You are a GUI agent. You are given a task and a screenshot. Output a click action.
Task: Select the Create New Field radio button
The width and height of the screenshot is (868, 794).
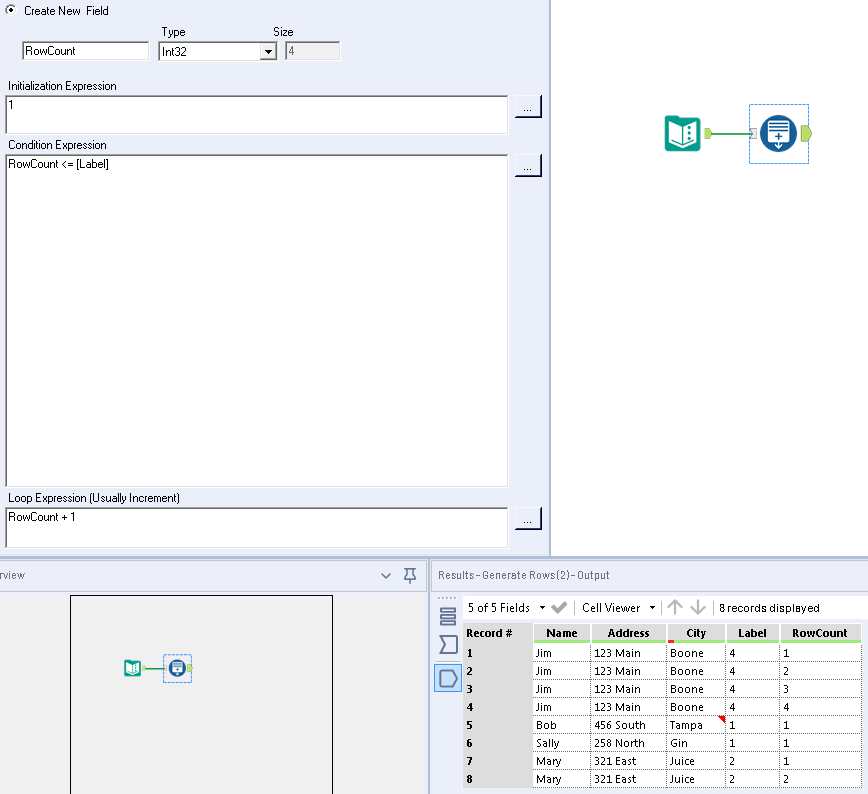pos(11,11)
